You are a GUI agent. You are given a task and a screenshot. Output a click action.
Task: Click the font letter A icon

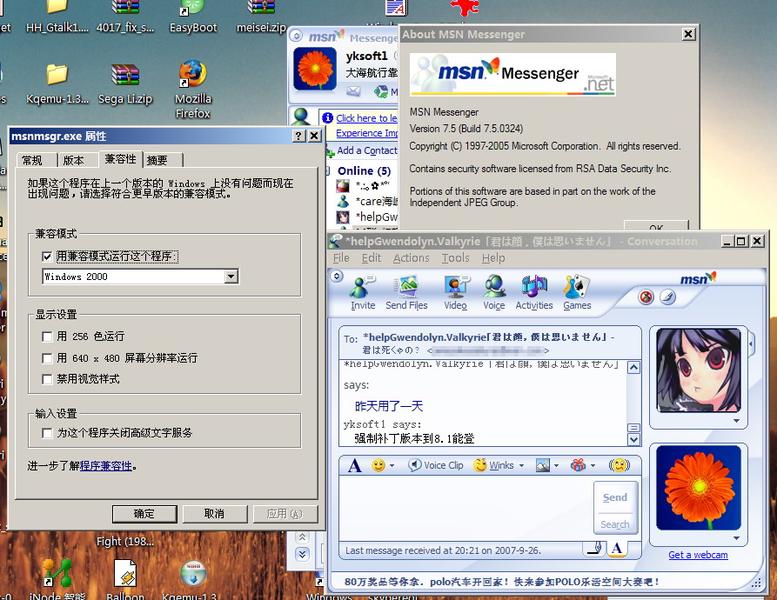[354, 466]
